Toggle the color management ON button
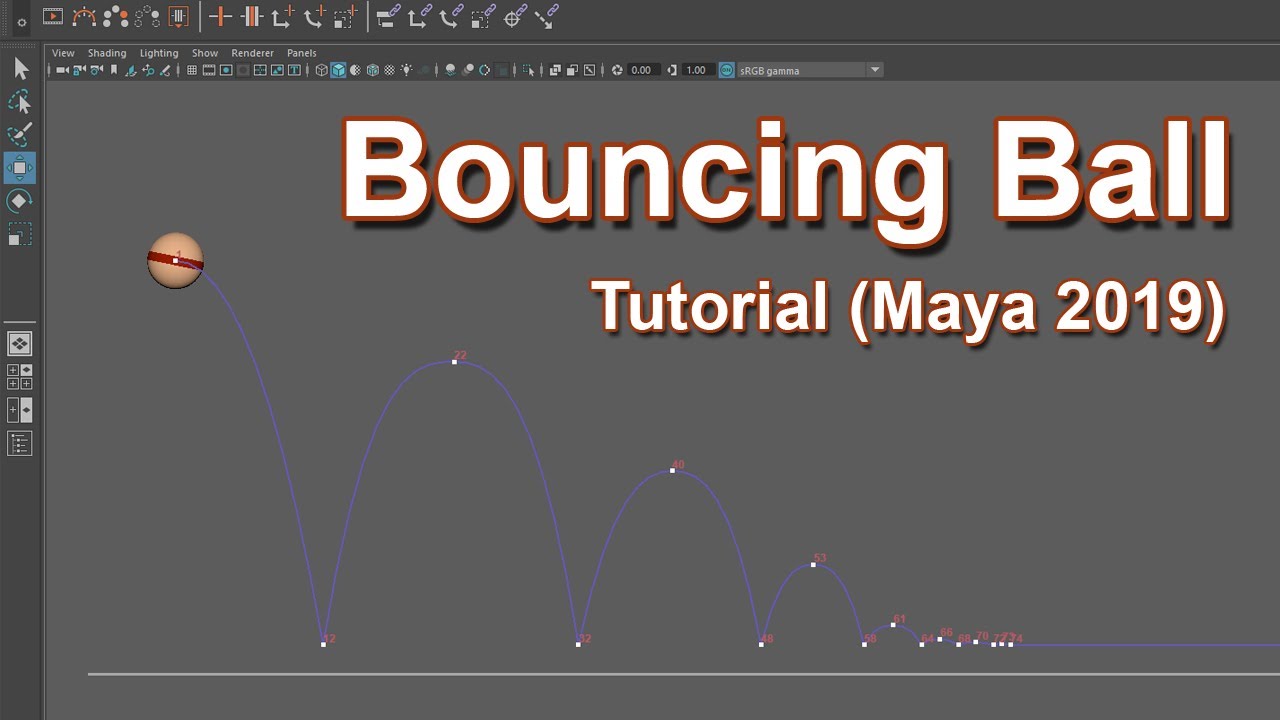This screenshot has height=720, width=1280. coord(726,70)
